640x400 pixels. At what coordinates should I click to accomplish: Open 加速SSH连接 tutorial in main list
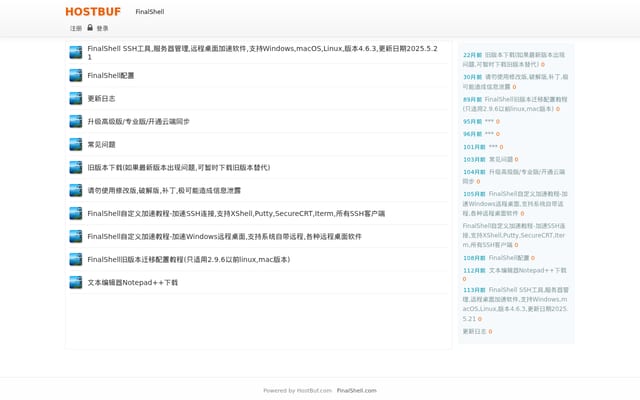coord(236,213)
